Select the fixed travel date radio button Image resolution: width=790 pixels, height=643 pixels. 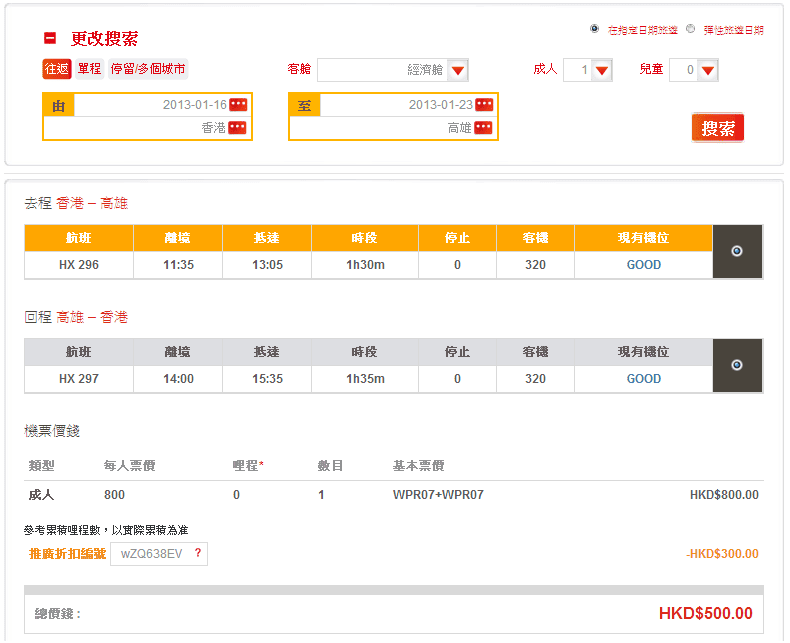(x=595, y=29)
